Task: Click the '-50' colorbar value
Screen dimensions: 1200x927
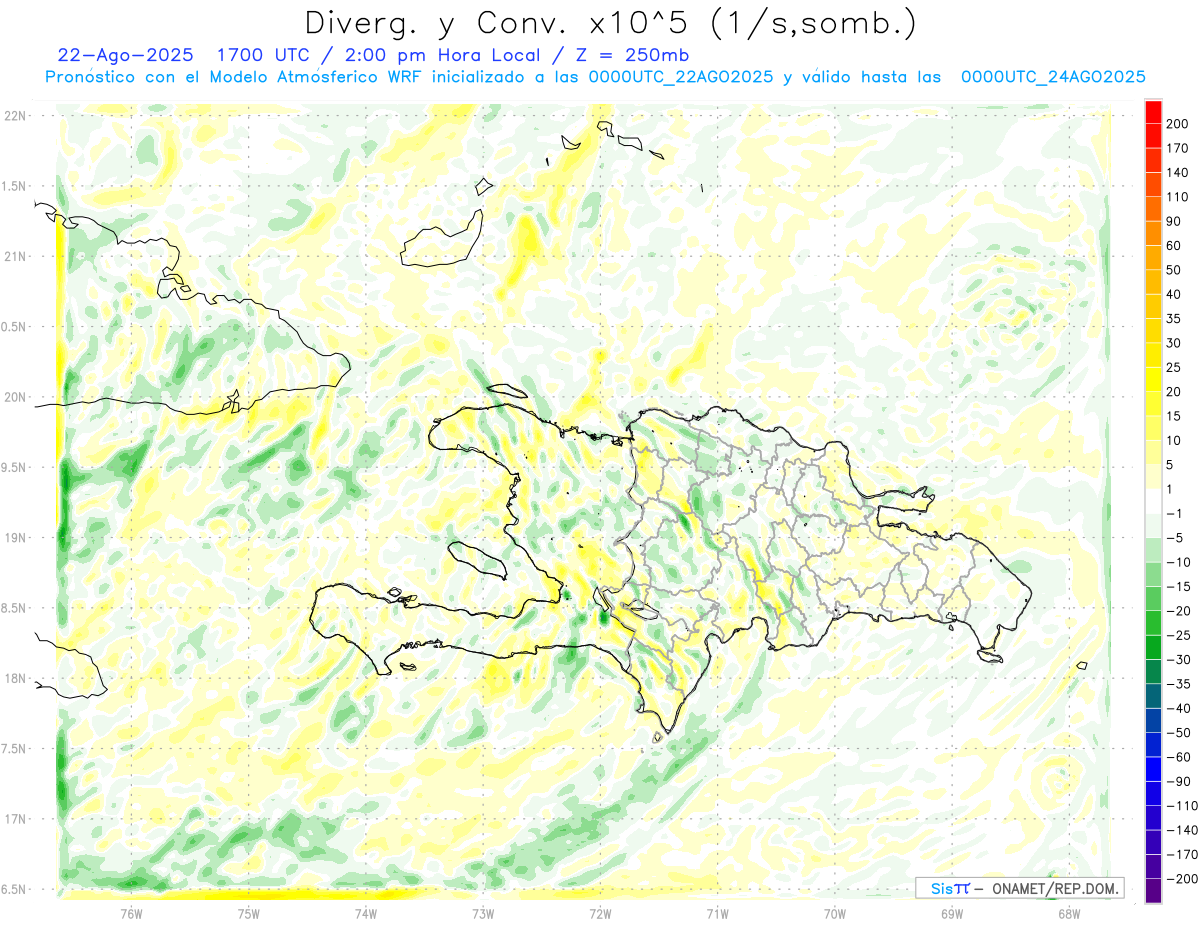Action: tap(1179, 733)
